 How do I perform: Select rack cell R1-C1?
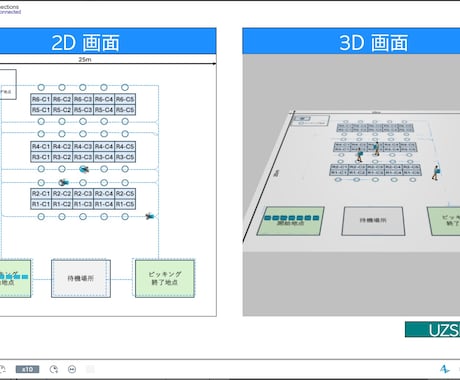(41, 204)
